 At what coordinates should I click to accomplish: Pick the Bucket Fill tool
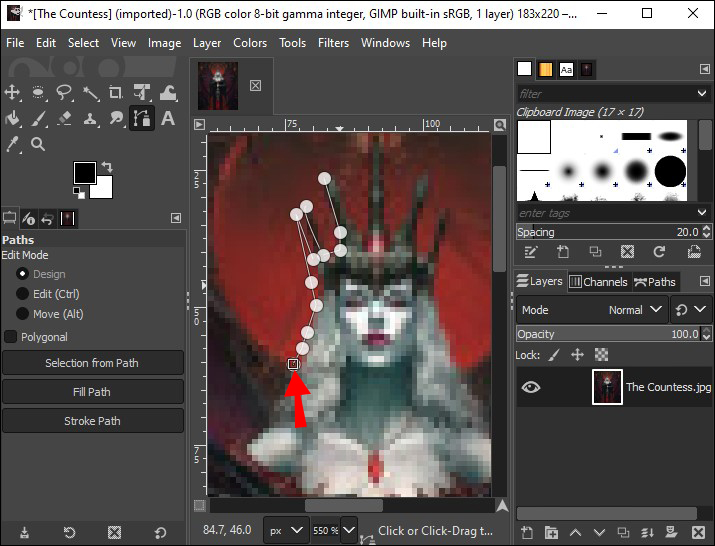coord(13,119)
